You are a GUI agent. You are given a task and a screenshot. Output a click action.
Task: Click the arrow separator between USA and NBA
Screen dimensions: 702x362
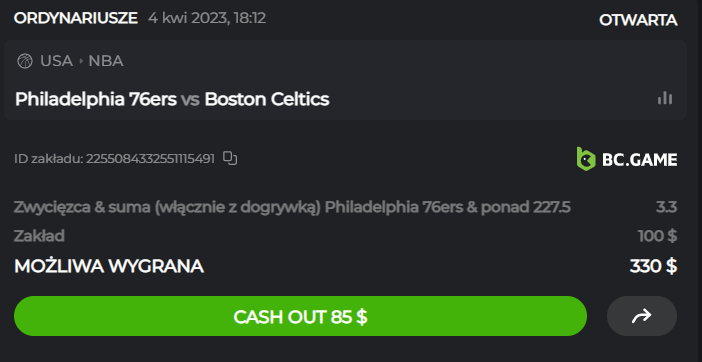(x=81, y=61)
